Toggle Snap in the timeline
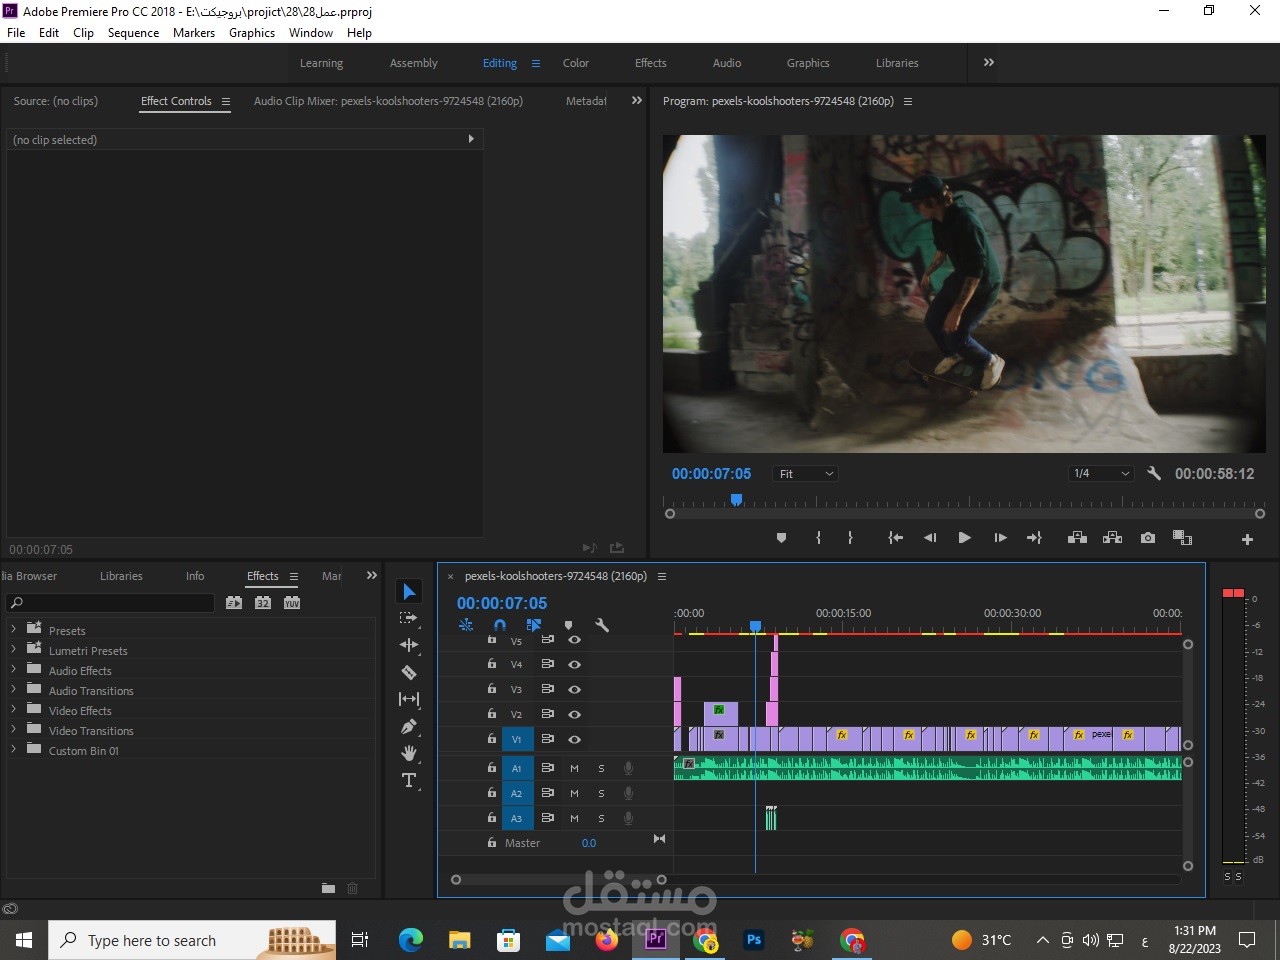1280x960 pixels. pos(500,624)
